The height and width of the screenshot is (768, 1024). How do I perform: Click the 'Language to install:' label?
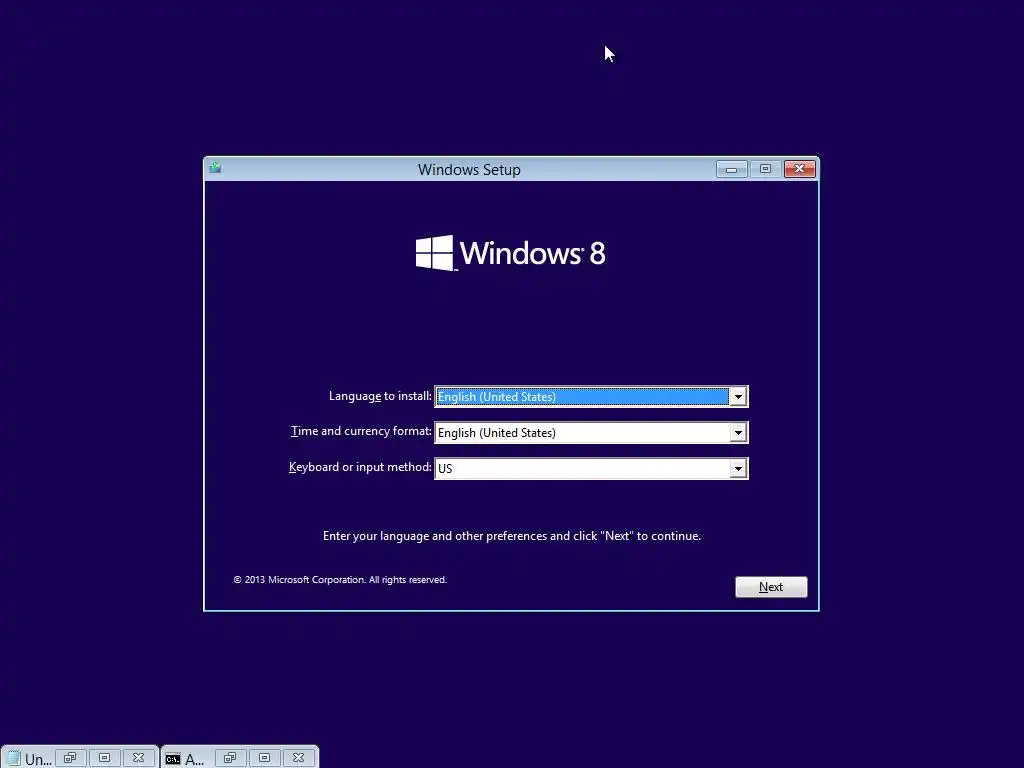tap(380, 396)
